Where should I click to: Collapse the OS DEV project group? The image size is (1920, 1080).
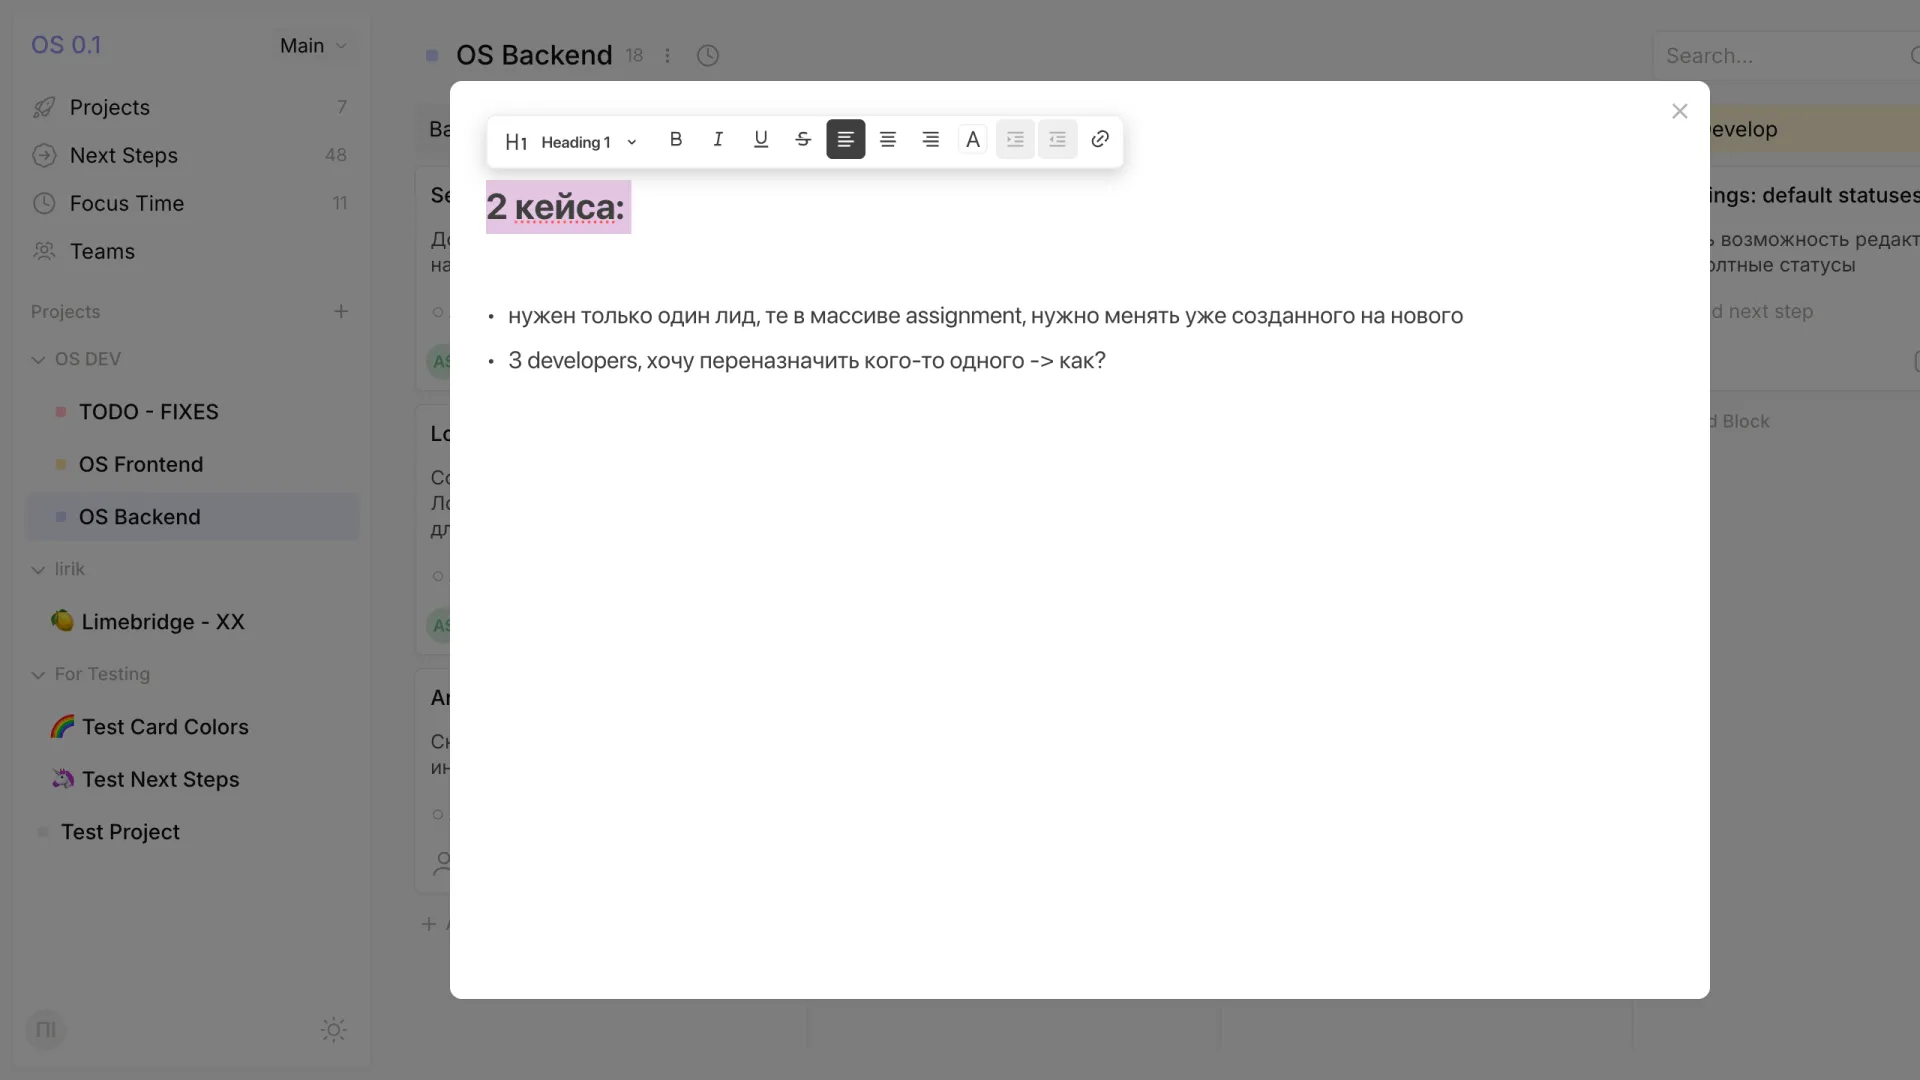coord(38,358)
